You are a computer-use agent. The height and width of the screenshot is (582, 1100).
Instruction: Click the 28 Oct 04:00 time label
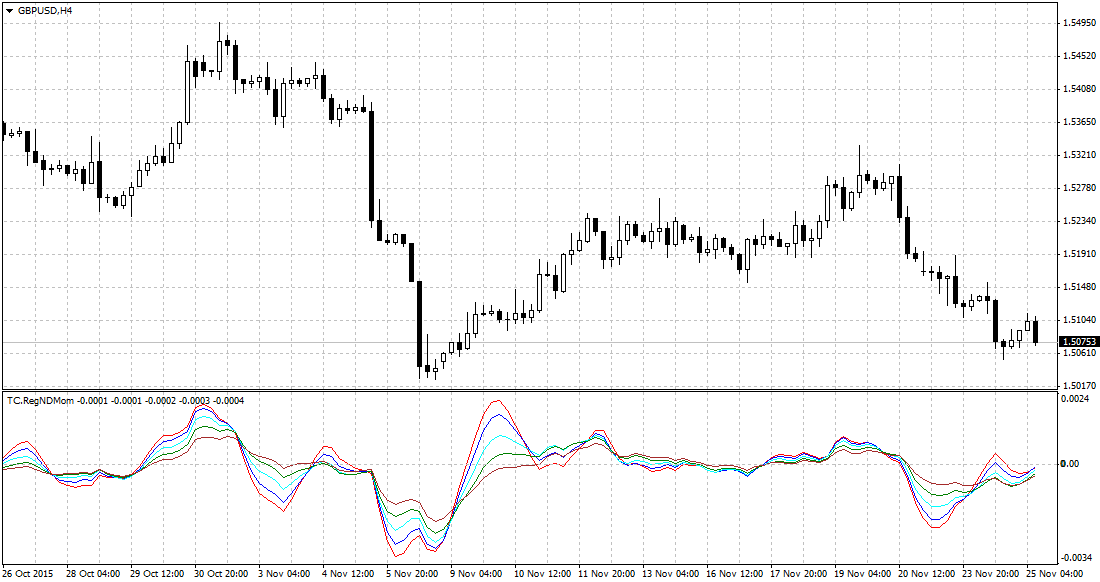coord(93,574)
